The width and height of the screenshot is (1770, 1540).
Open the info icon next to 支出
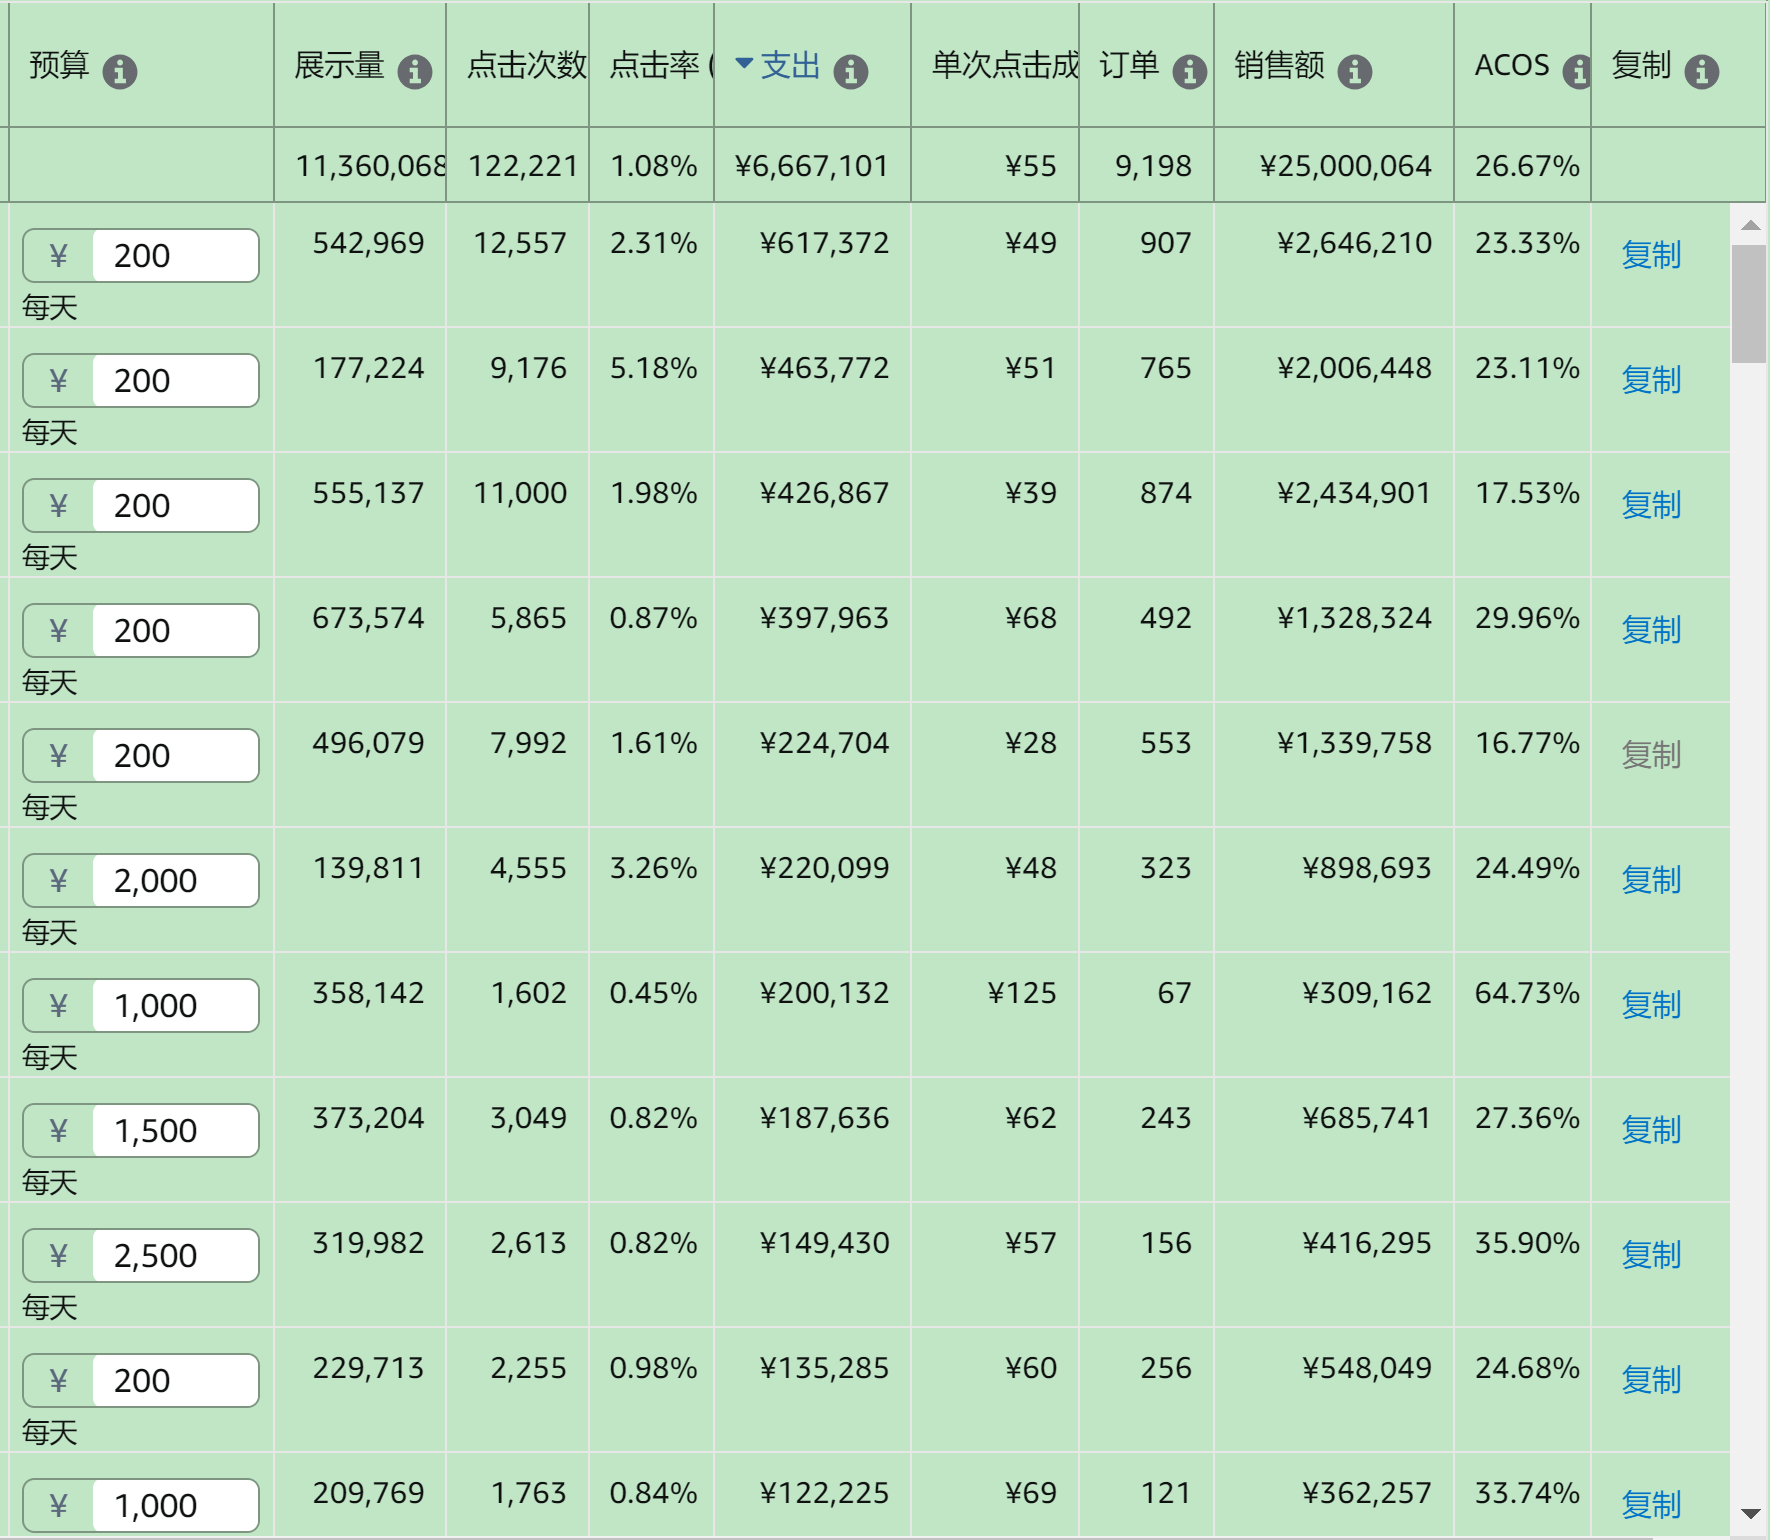(x=850, y=72)
